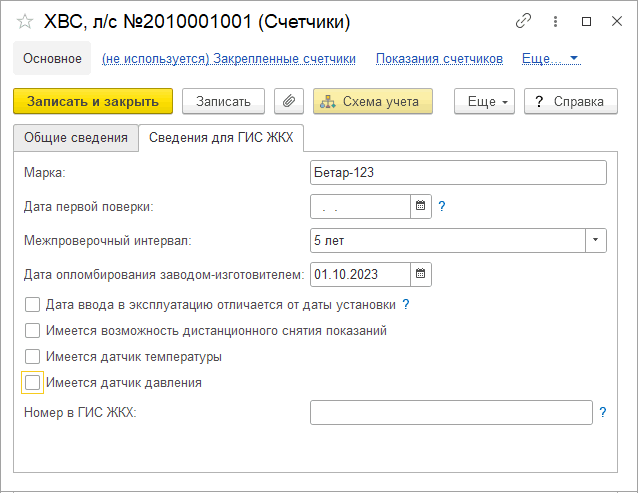638x493 pixels.
Task: Click help question mark near Дата первой поверки
Action: click(441, 207)
